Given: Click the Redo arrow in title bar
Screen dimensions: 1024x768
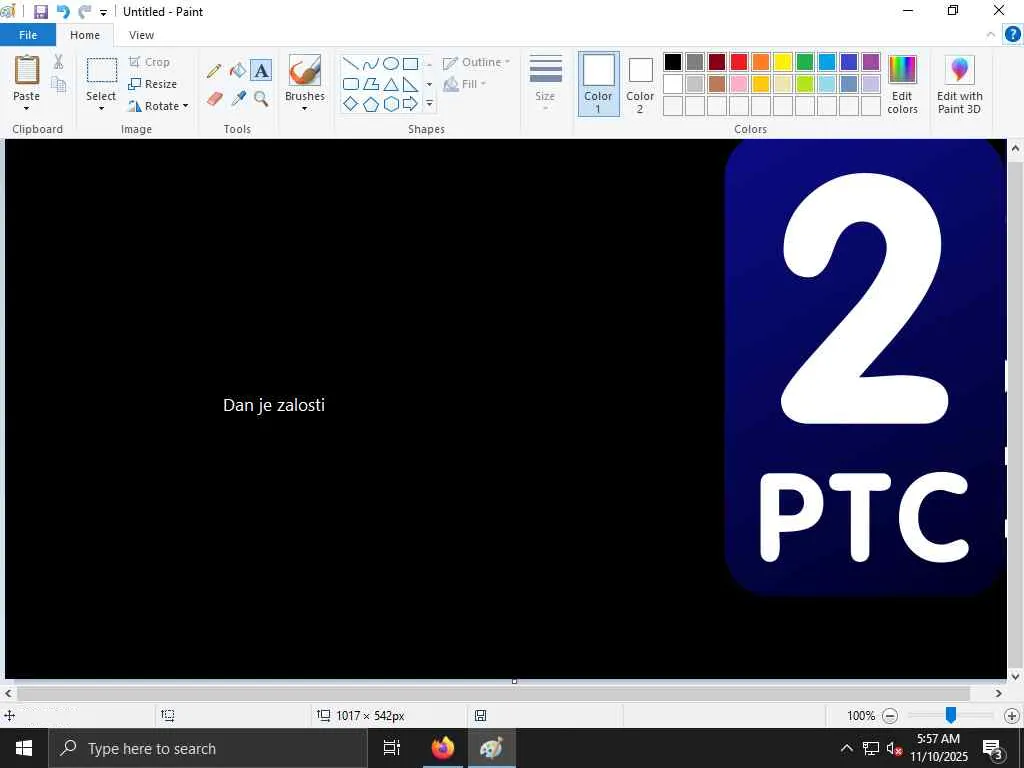Looking at the screenshot, I should [85, 12].
